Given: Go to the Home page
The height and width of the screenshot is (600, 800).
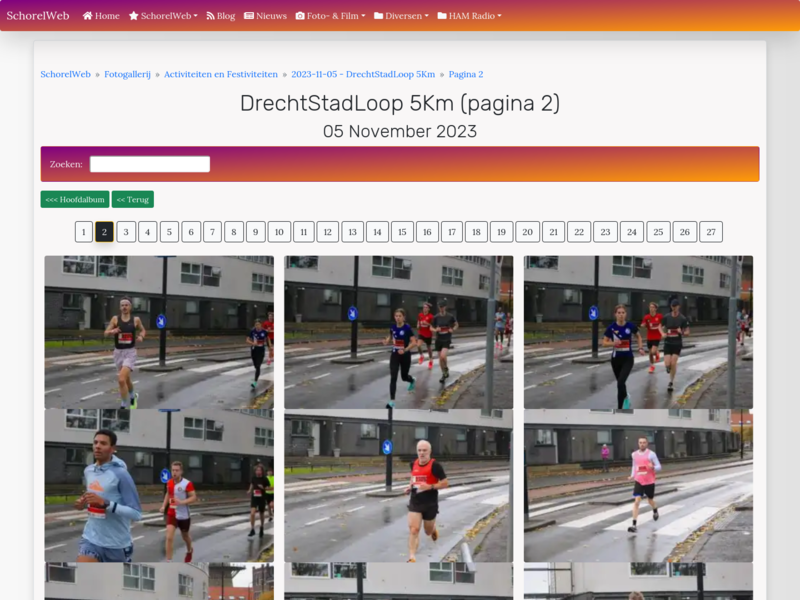Looking at the screenshot, I should click(101, 16).
